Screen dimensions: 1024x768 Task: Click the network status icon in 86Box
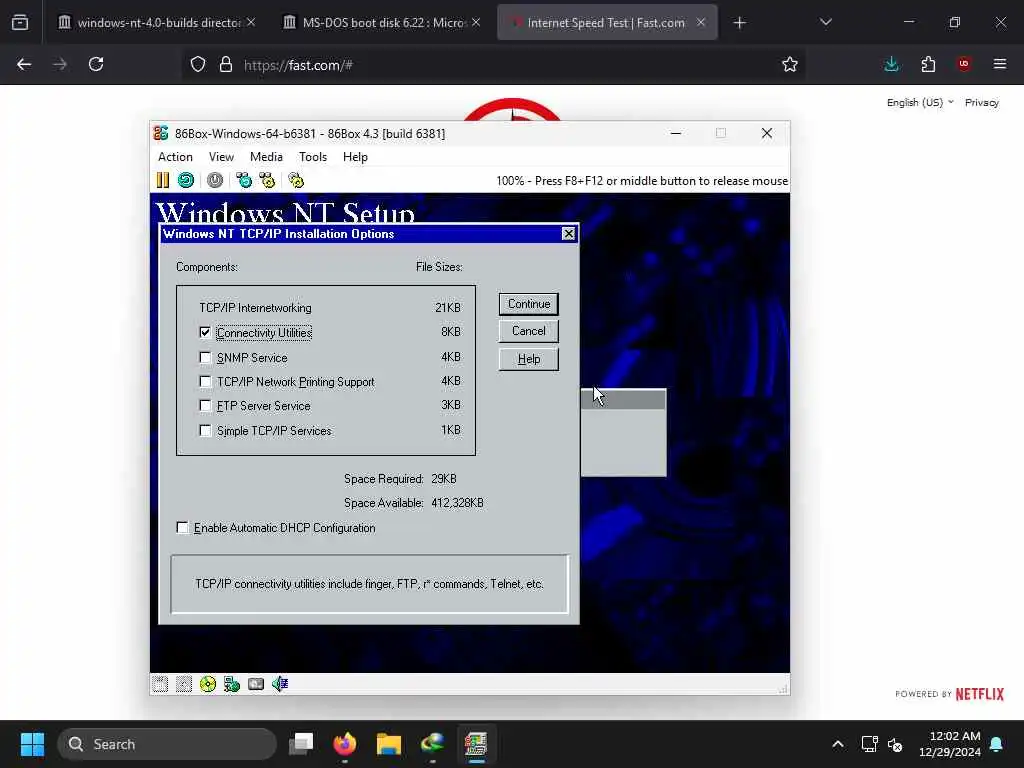232,684
